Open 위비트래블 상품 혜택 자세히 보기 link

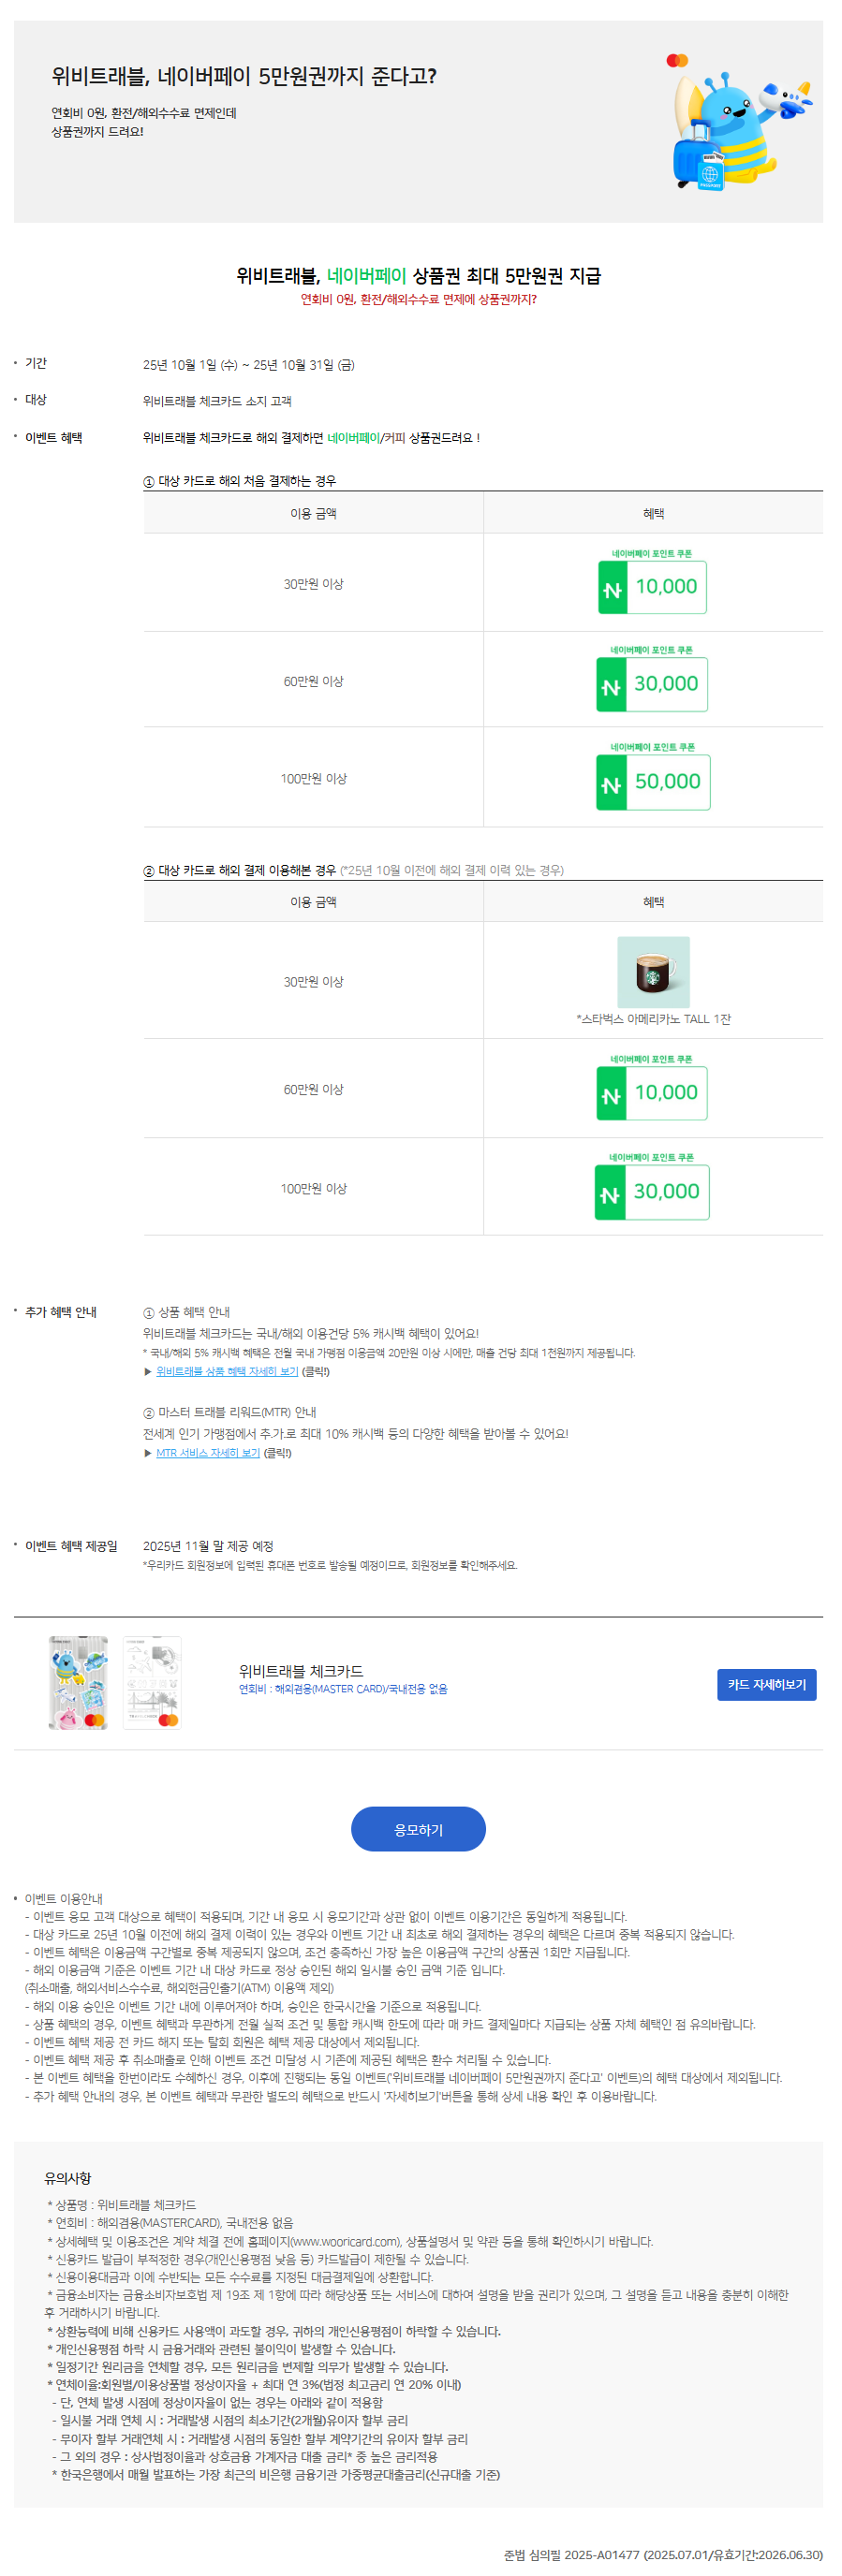tap(227, 1371)
